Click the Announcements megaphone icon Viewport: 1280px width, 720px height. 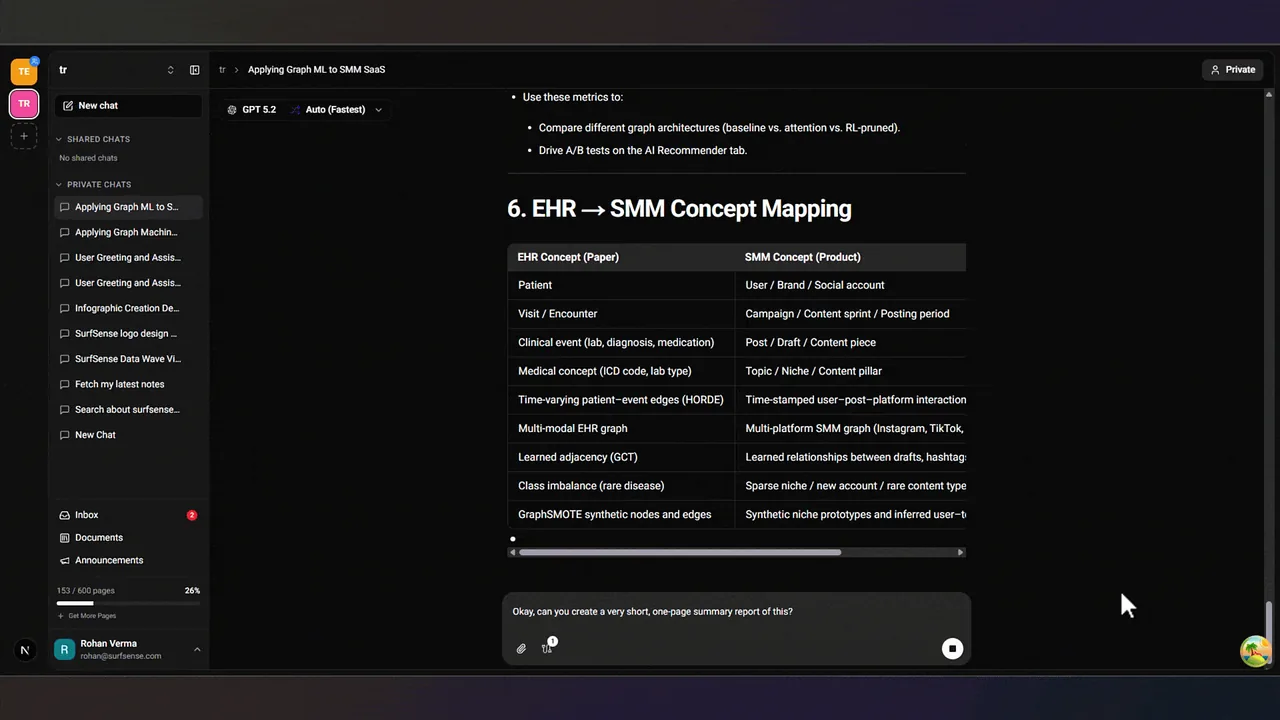point(65,561)
